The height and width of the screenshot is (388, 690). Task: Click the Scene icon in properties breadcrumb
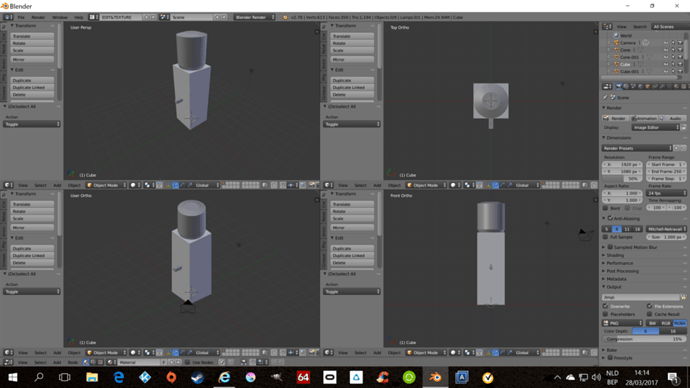pyautogui.click(x=613, y=98)
